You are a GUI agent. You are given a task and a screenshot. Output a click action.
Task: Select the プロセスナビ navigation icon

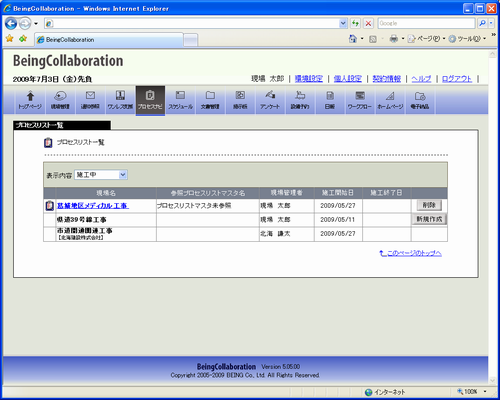click(150, 101)
